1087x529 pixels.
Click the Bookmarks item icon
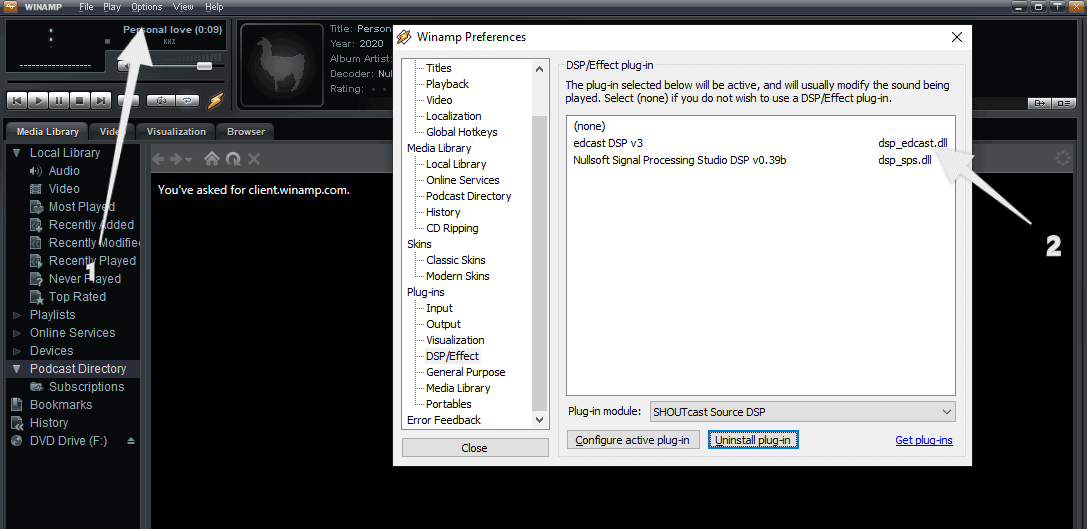[17, 405]
